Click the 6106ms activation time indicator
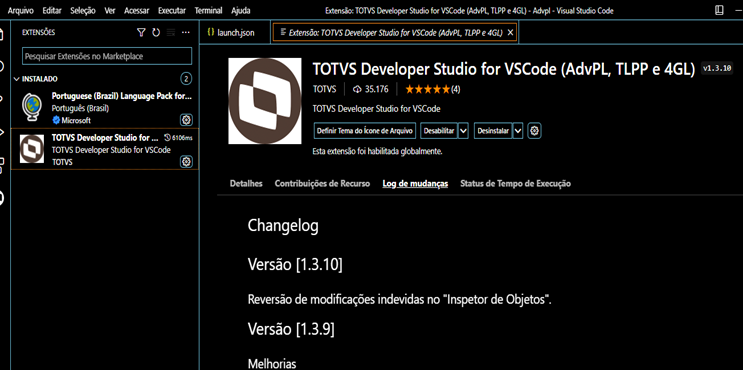The height and width of the screenshot is (370, 743). point(178,138)
